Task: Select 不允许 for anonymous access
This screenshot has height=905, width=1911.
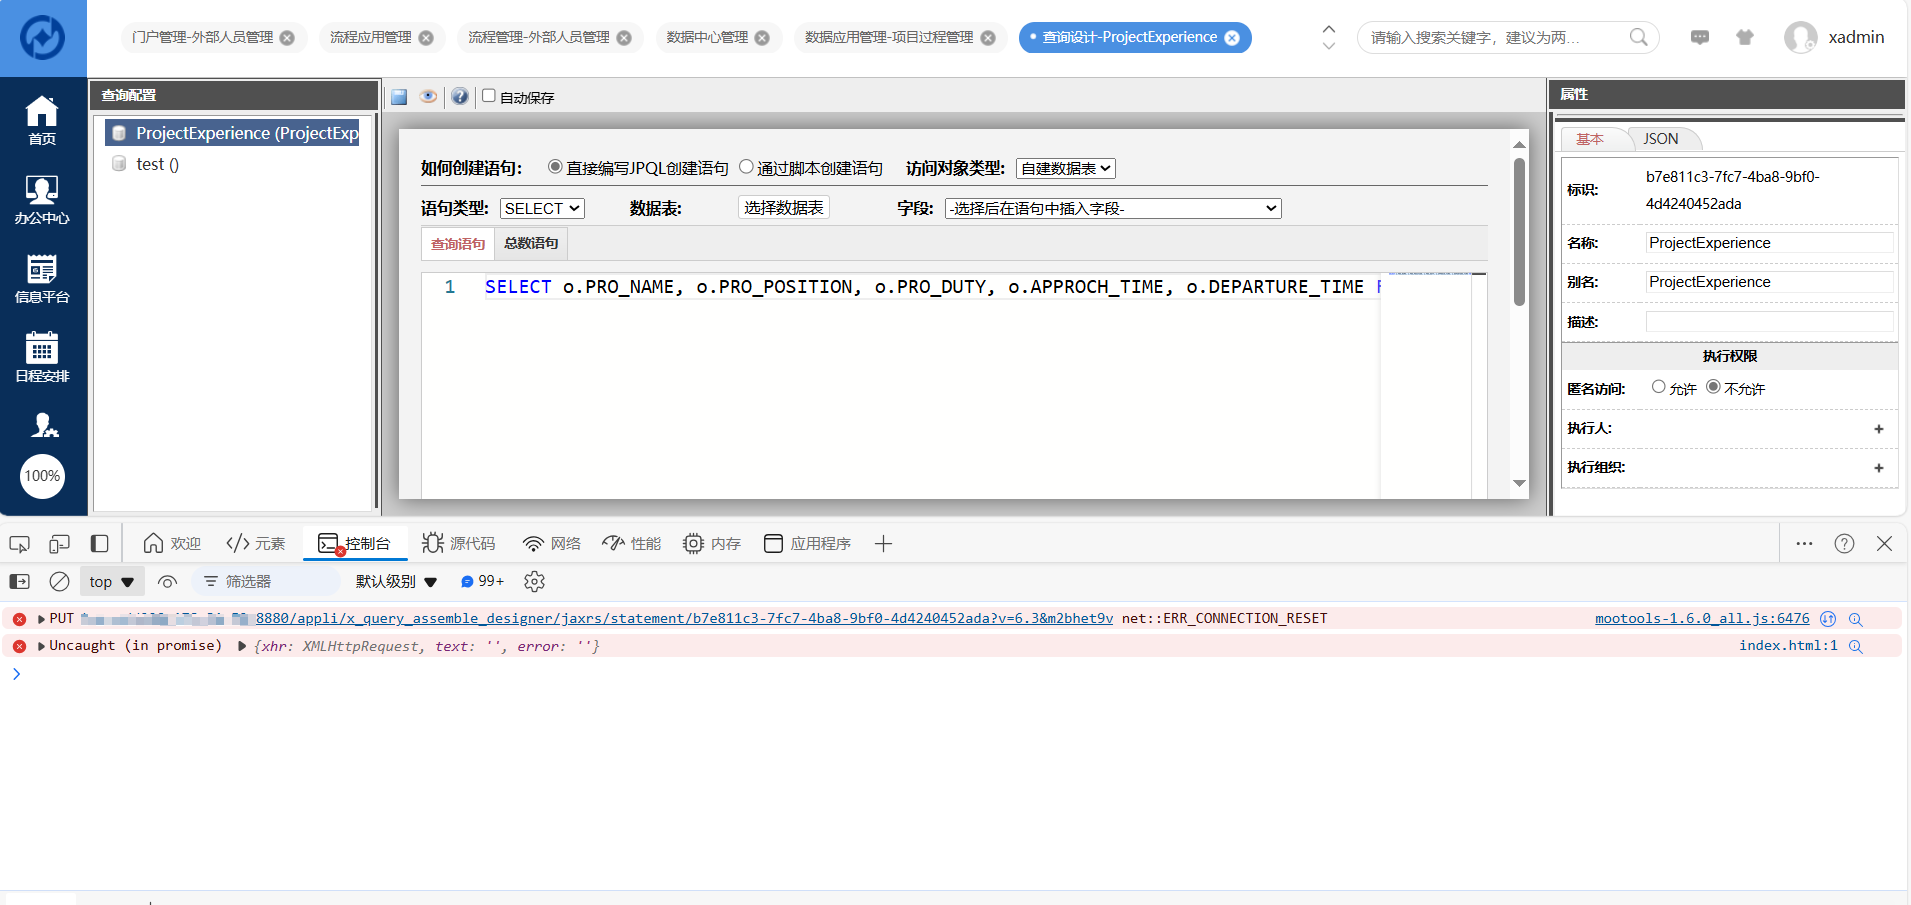Action: (1713, 387)
